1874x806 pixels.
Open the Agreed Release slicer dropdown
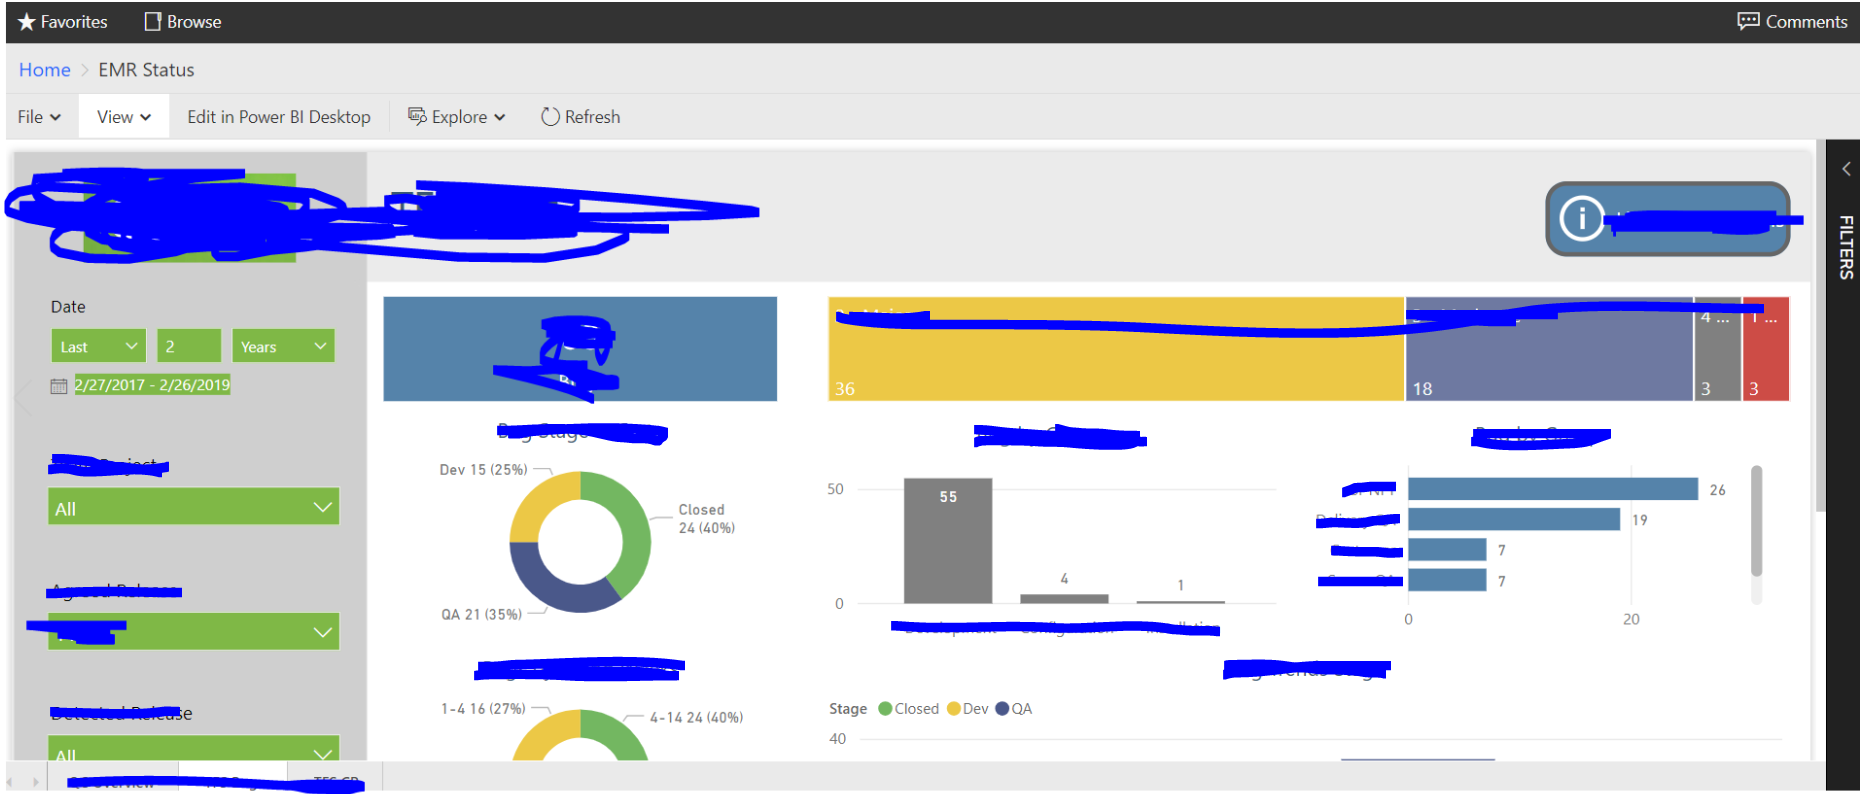pos(194,632)
